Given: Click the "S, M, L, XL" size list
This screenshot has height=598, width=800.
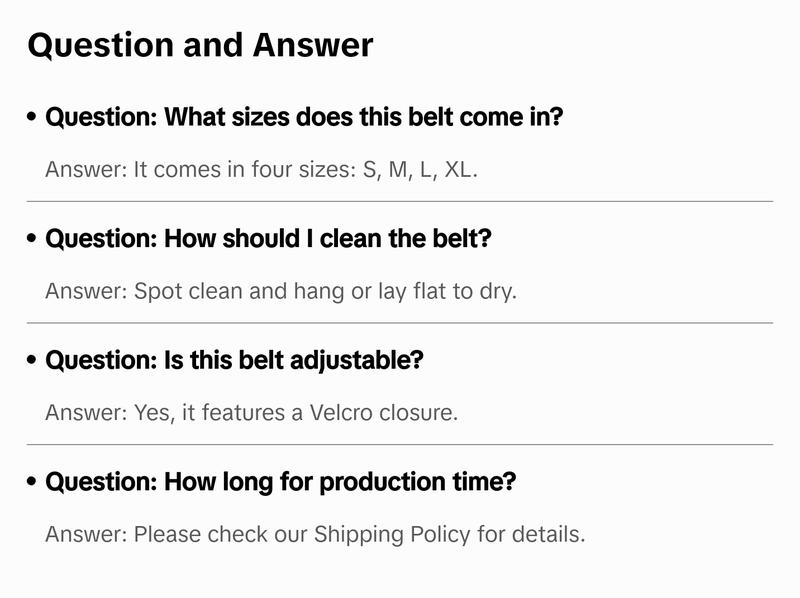Looking at the screenshot, I should click(420, 169).
